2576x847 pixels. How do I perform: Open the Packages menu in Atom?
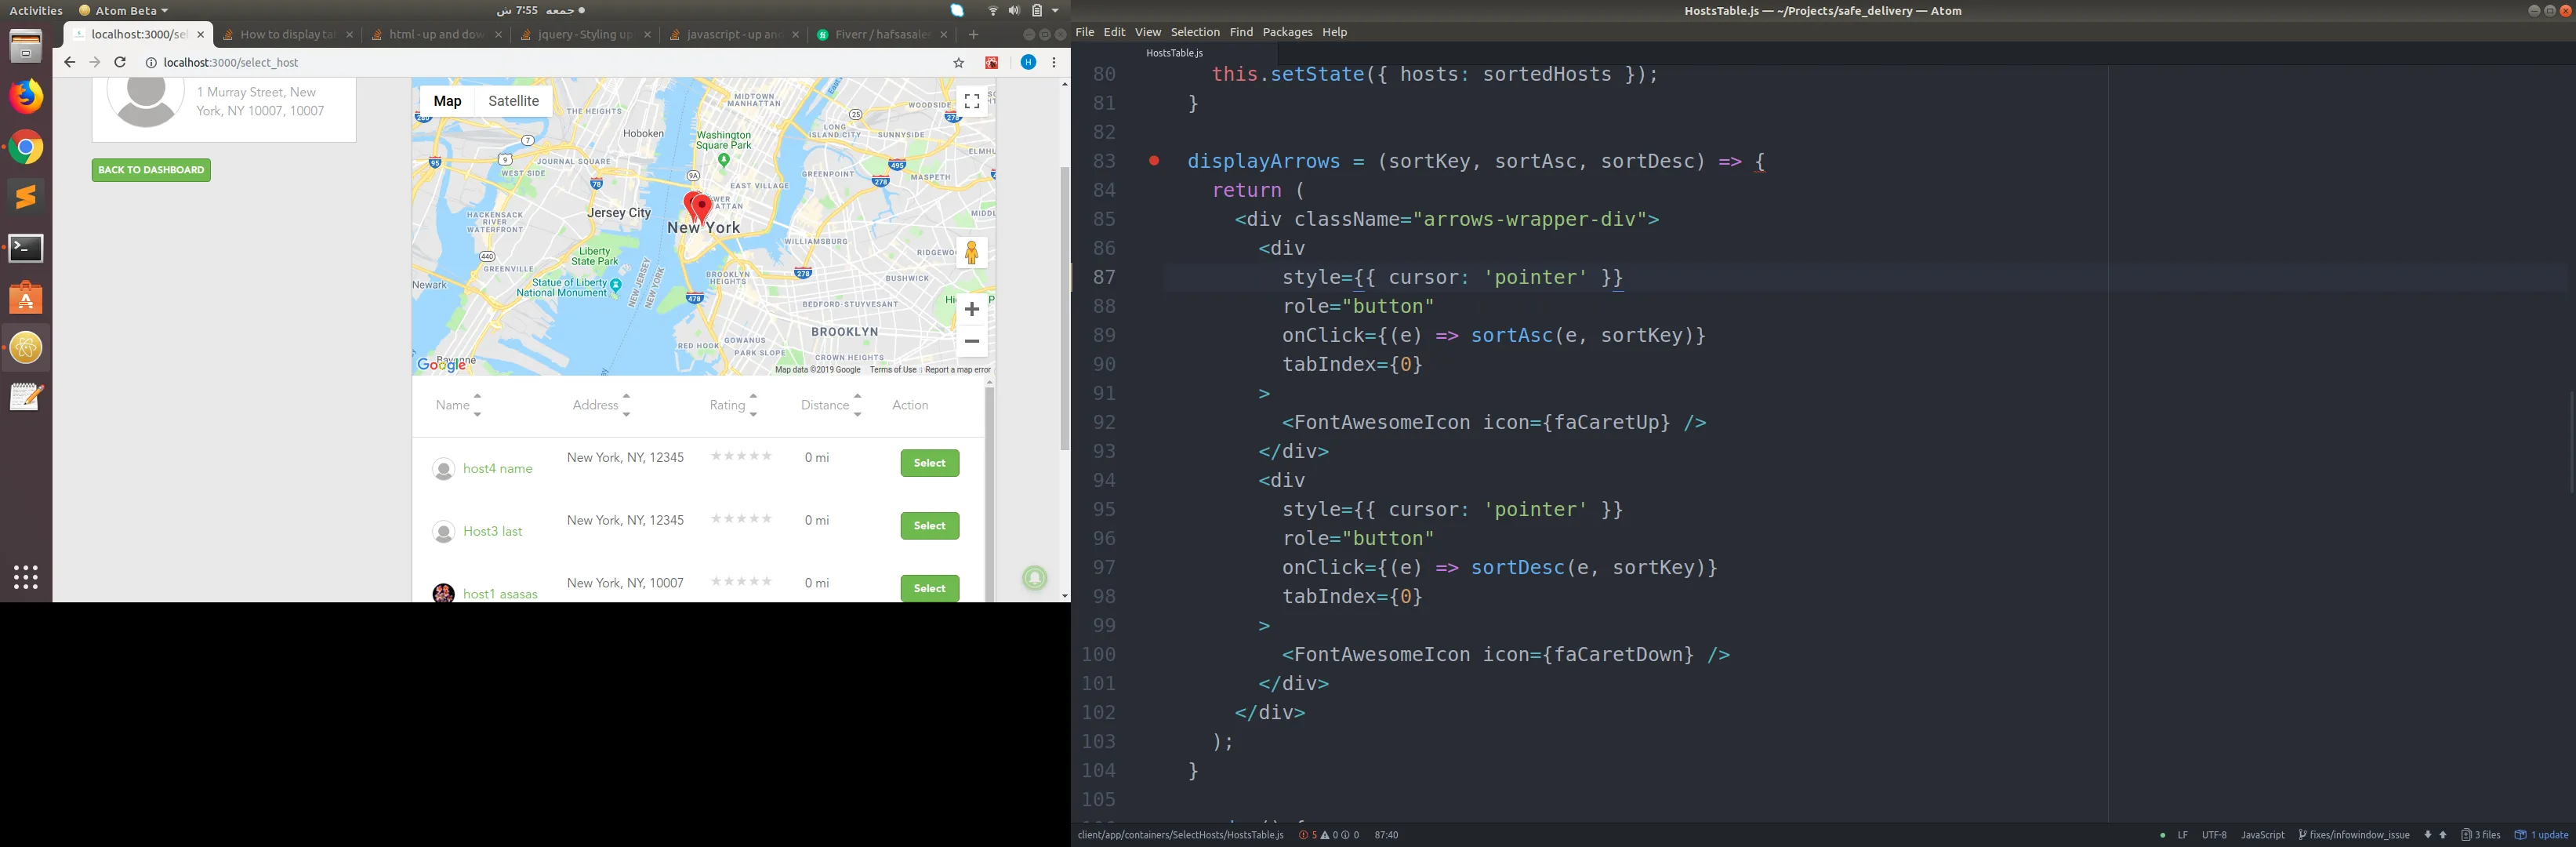[x=1286, y=32]
